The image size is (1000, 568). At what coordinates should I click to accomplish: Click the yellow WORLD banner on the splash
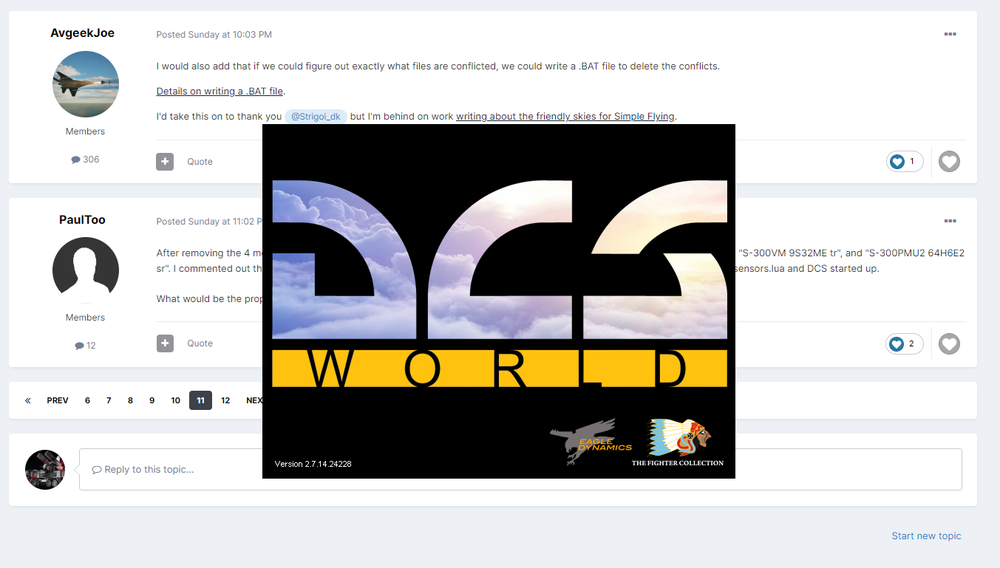click(499, 368)
